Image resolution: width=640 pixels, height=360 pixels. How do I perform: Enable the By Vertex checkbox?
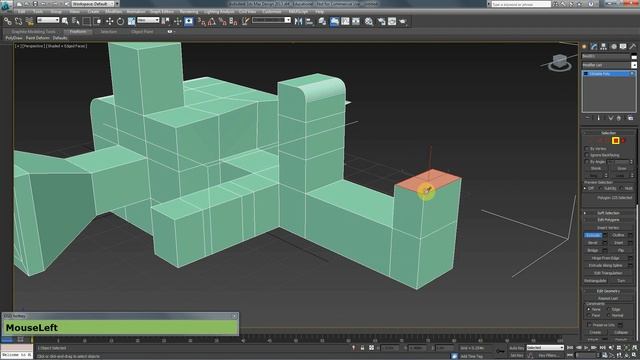587,149
